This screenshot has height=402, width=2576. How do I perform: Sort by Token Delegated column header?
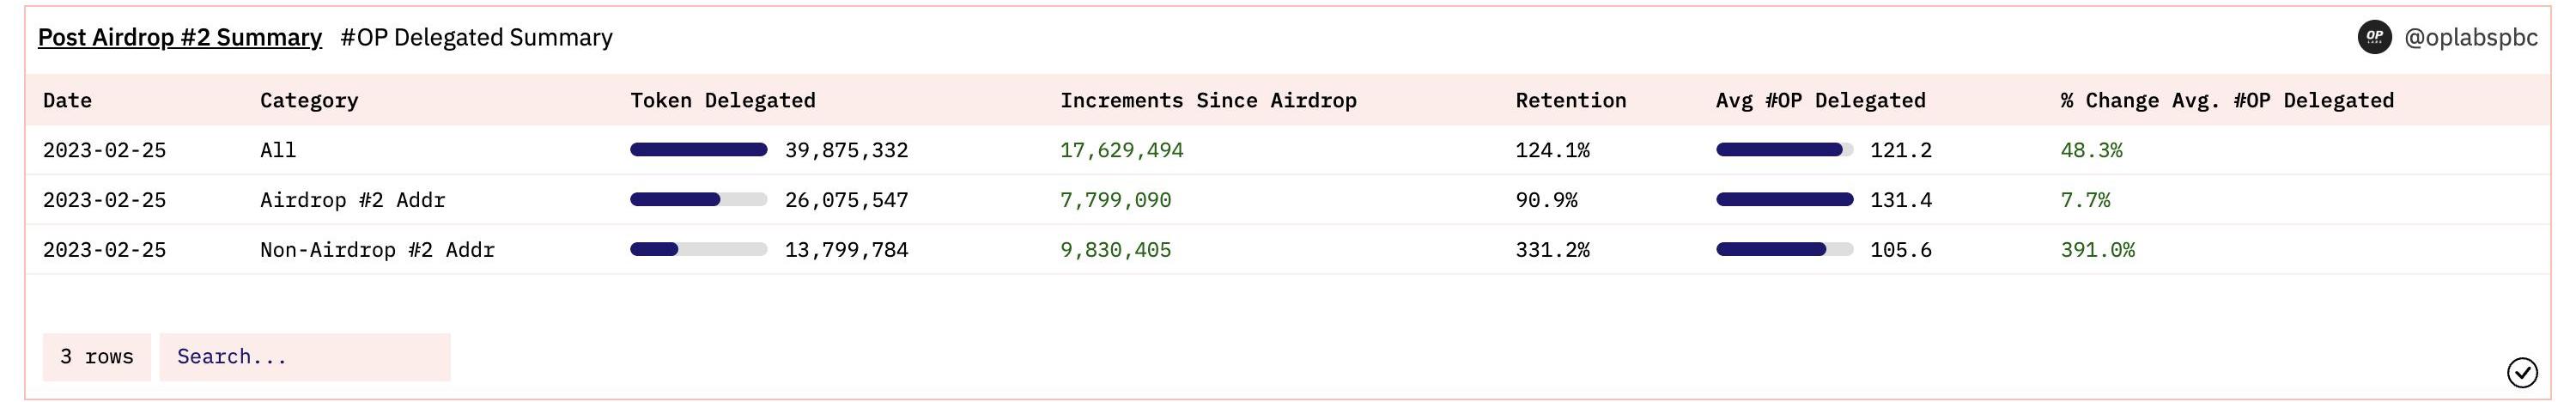[x=723, y=100]
